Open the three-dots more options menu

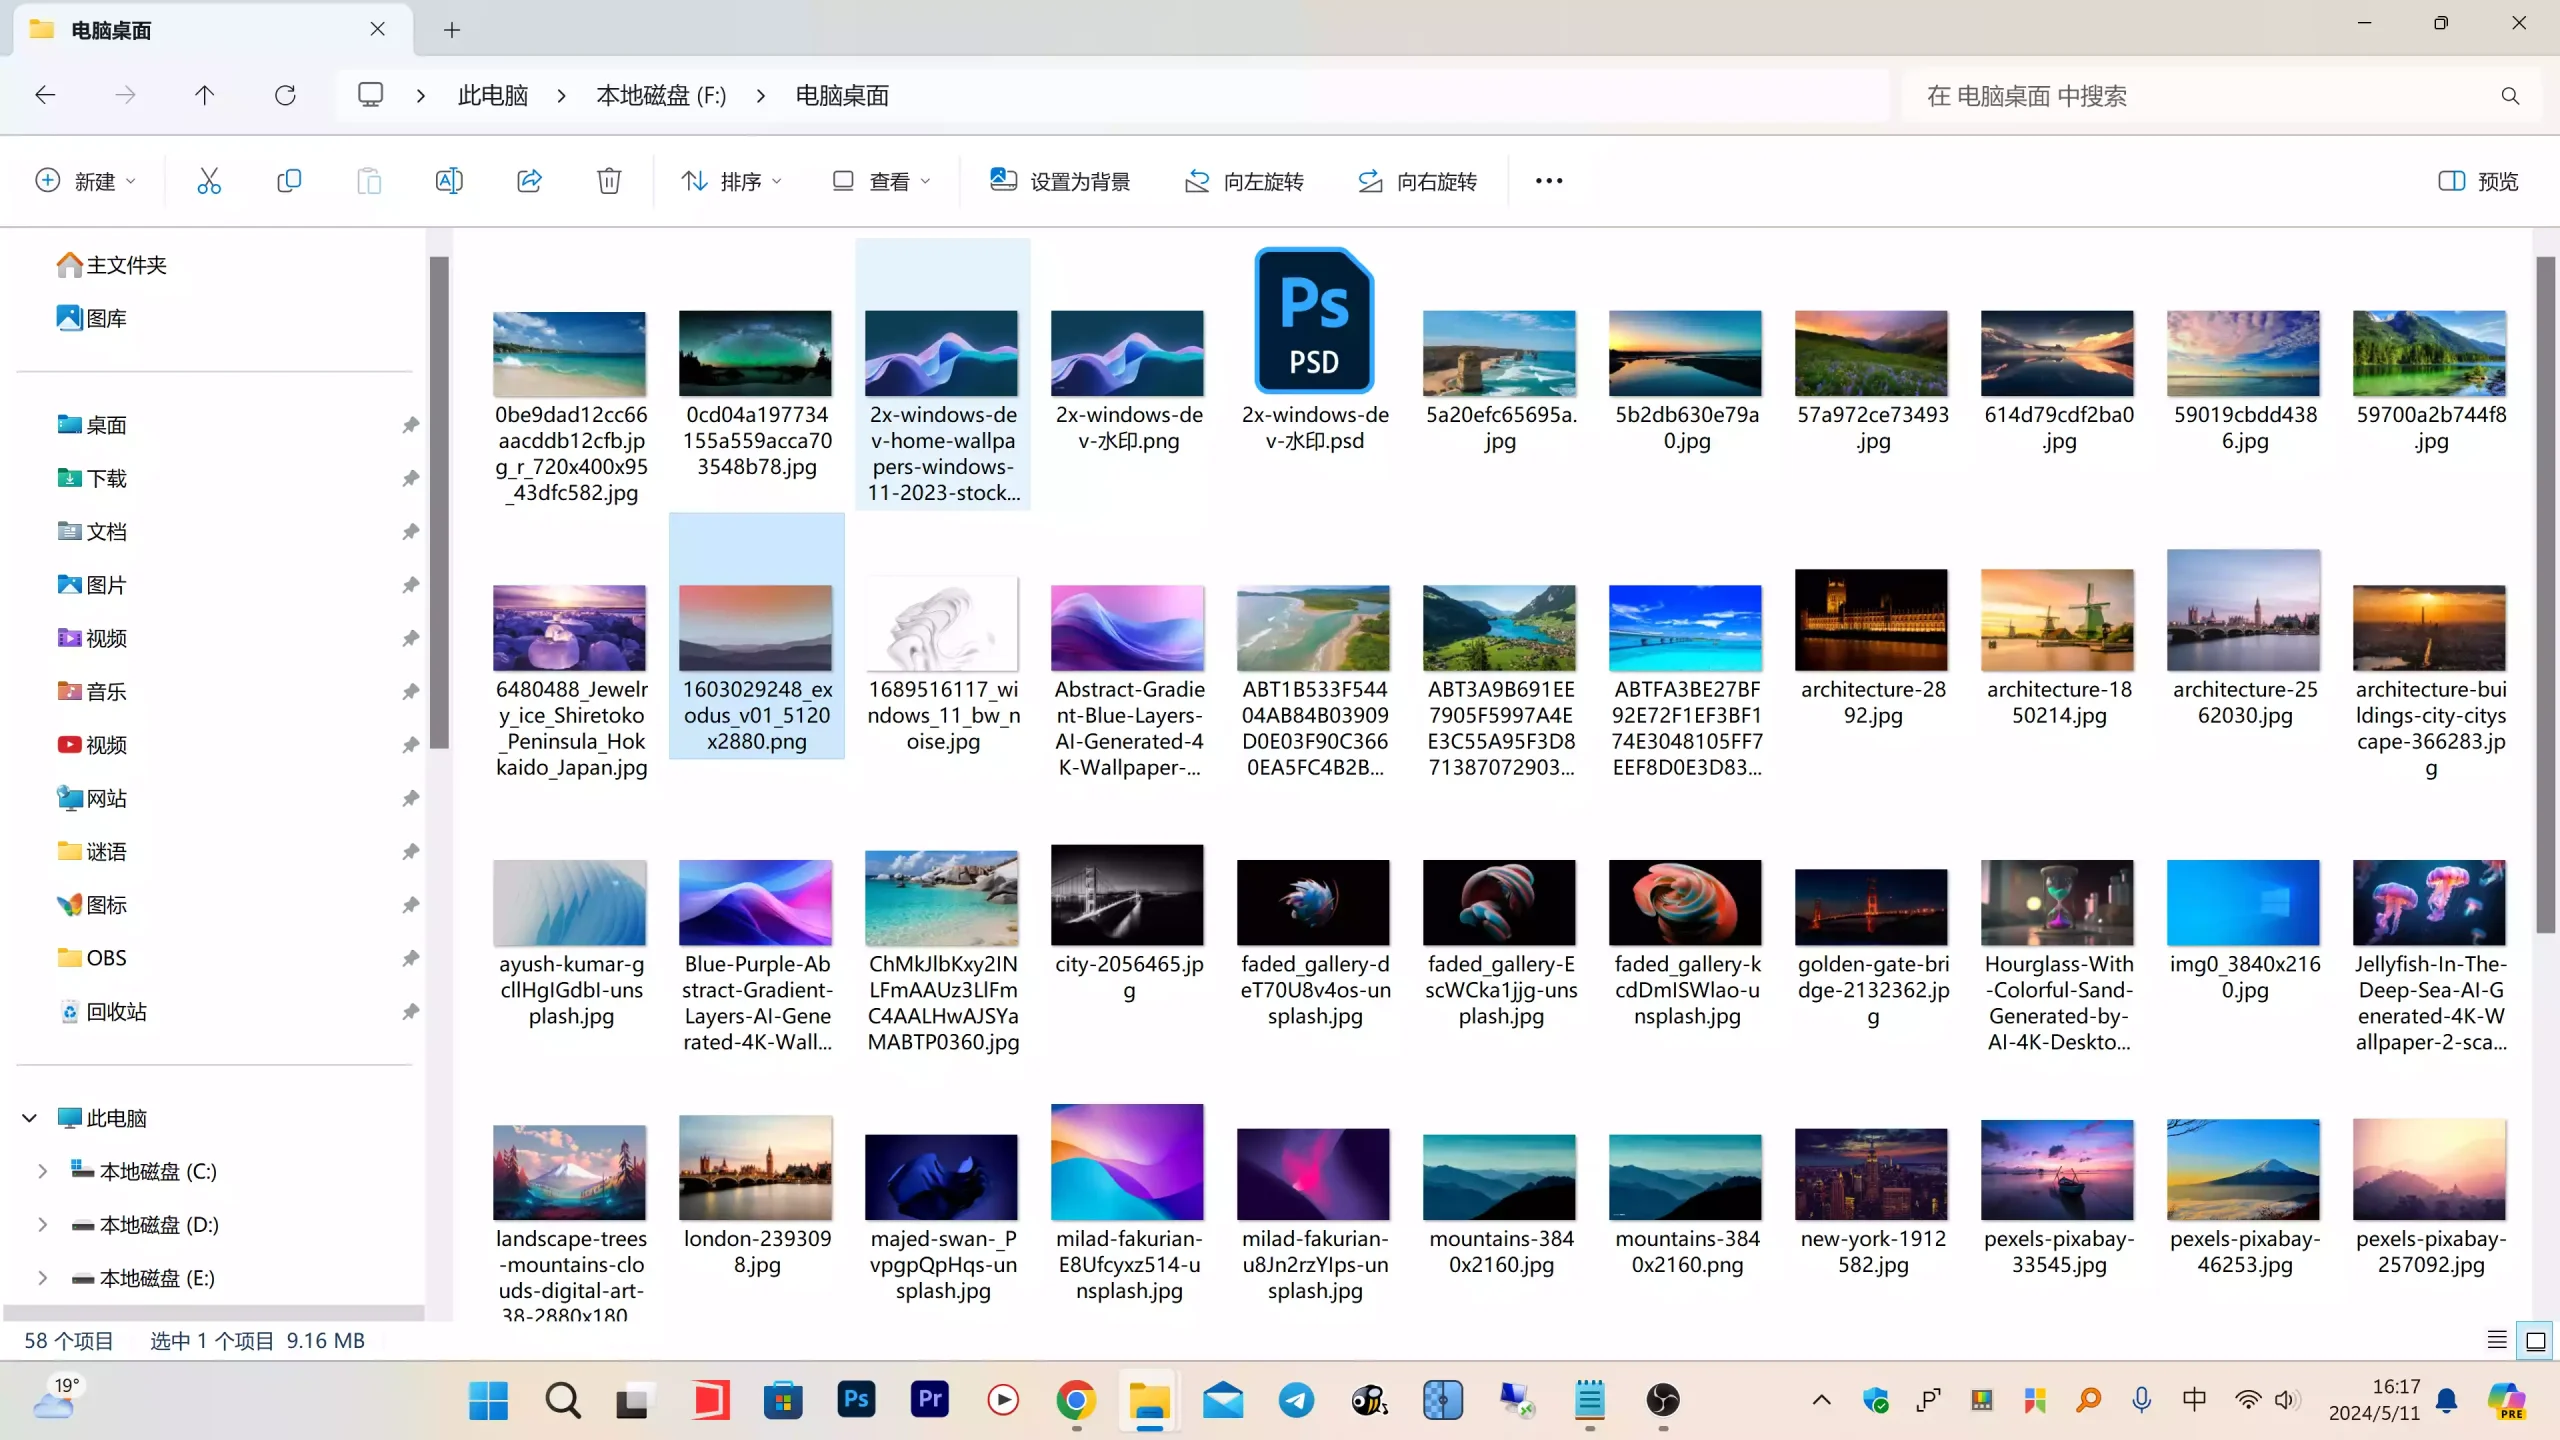click(1548, 181)
